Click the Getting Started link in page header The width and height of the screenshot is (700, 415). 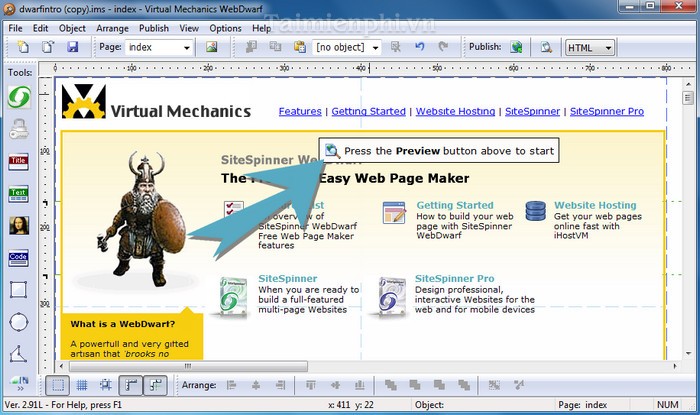click(368, 111)
